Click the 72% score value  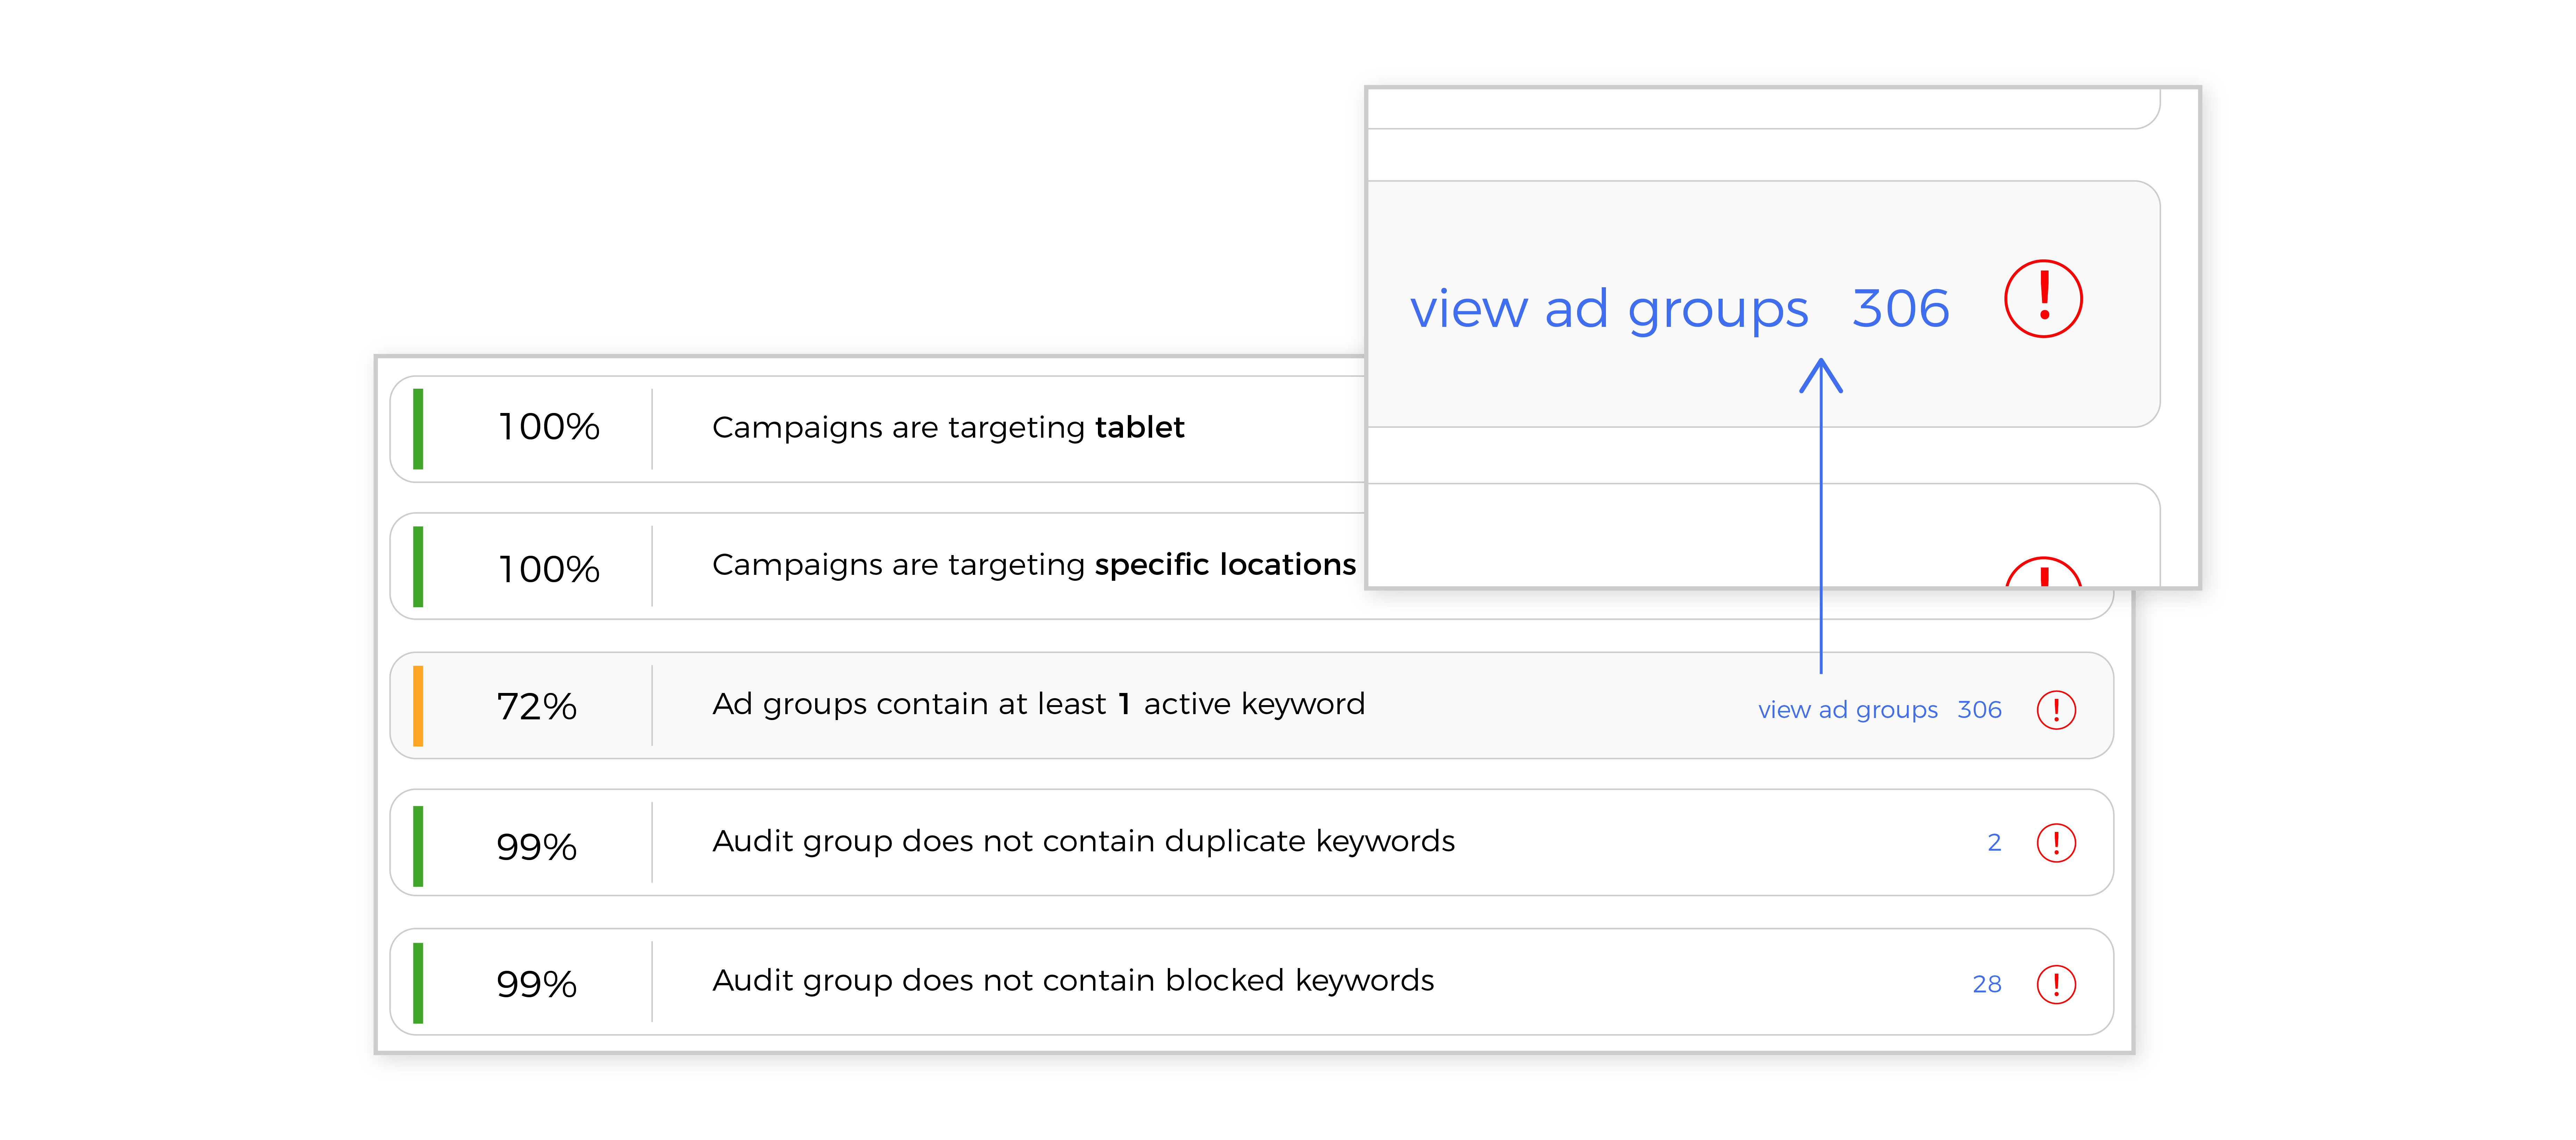tap(537, 707)
